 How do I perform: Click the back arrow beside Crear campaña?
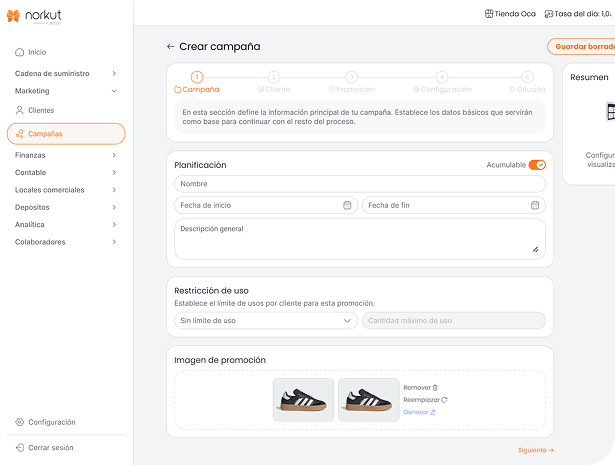click(170, 46)
